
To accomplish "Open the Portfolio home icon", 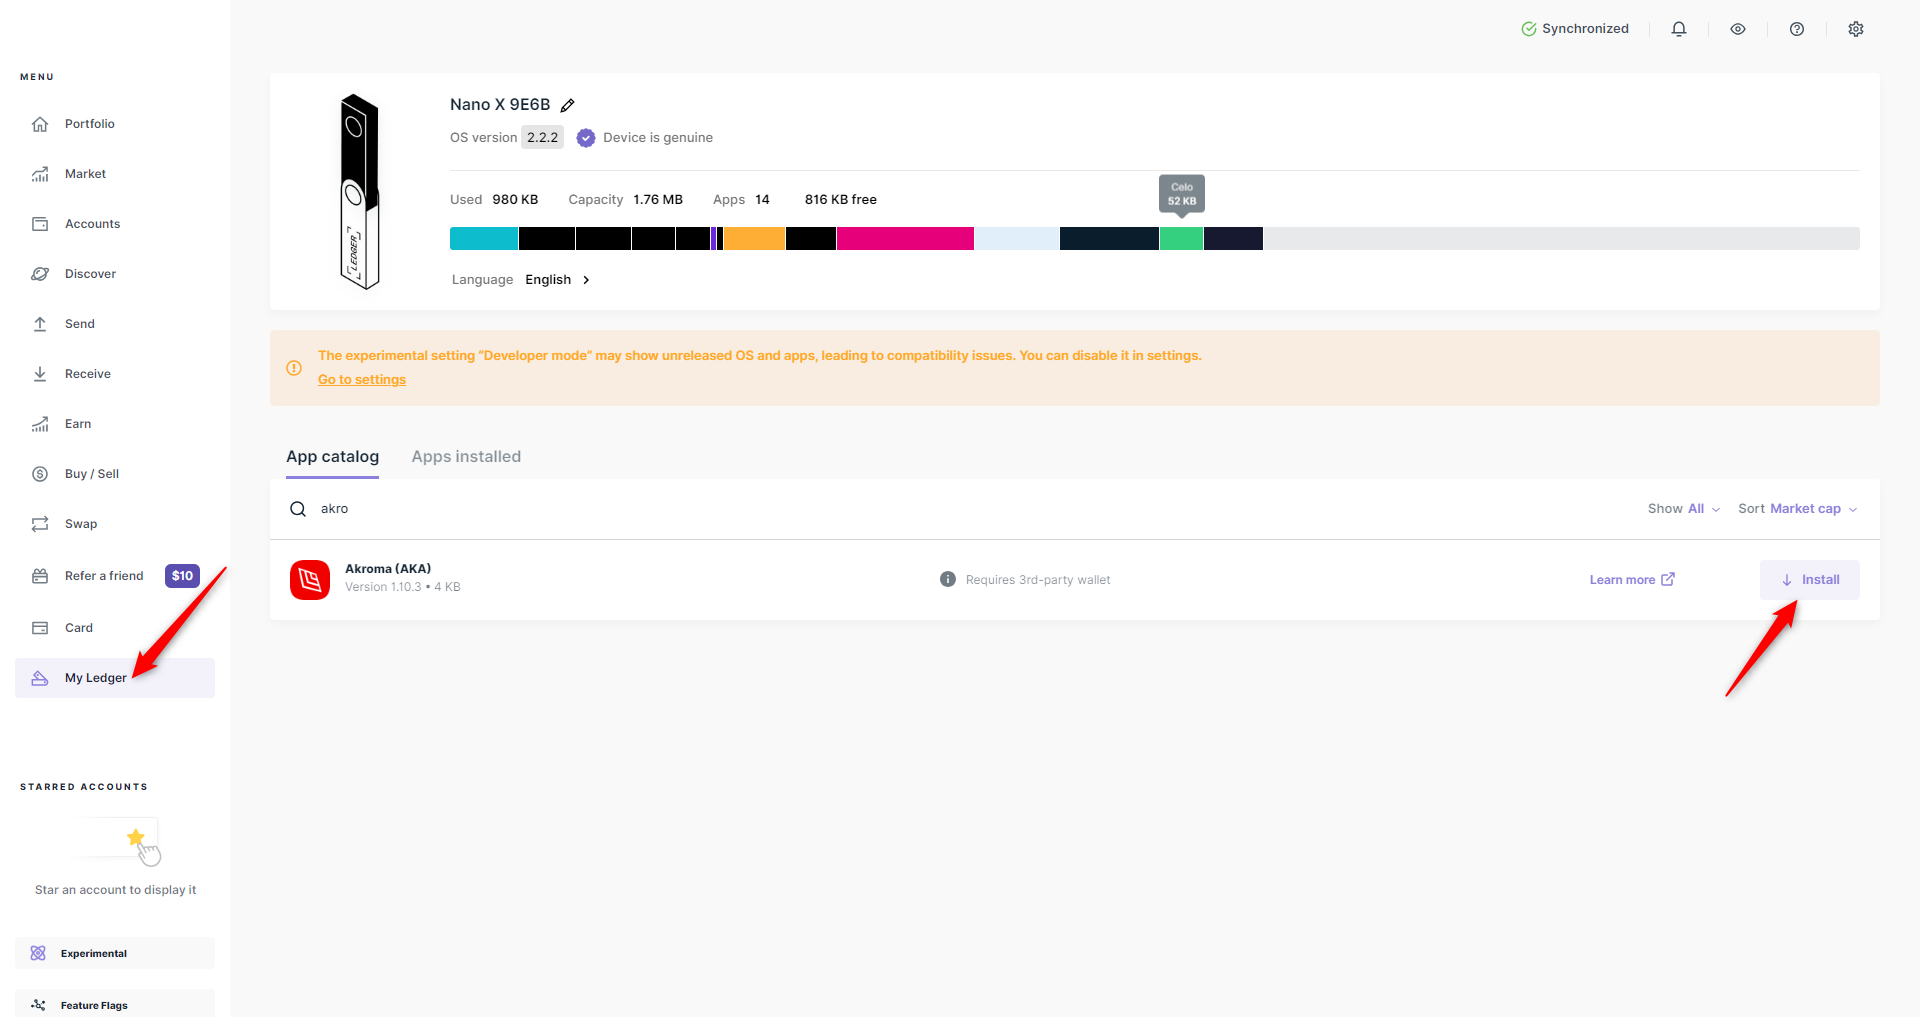I will coord(40,124).
